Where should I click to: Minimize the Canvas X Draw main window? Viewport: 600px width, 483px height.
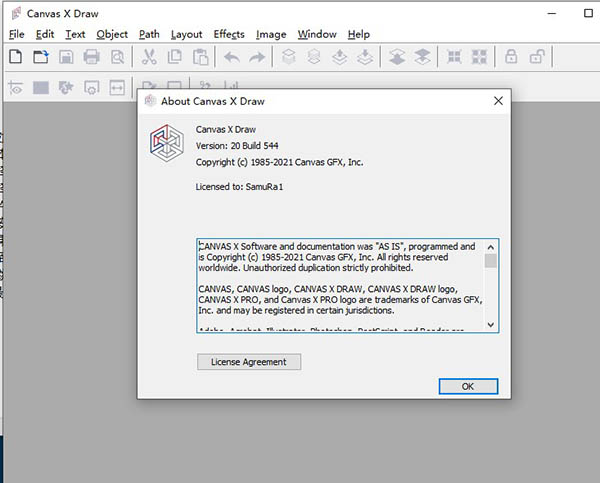pyautogui.click(x=552, y=13)
